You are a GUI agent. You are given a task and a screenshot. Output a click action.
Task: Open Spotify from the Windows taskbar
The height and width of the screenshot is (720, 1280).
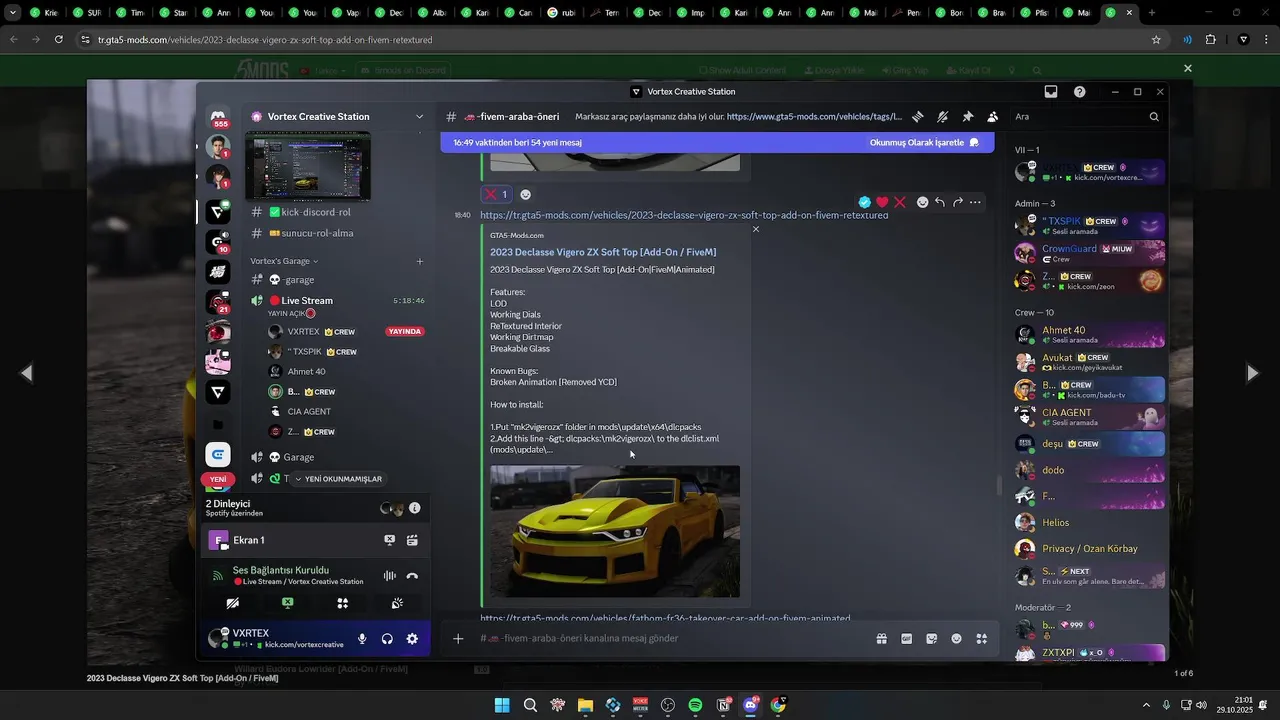(x=695, y=705)
